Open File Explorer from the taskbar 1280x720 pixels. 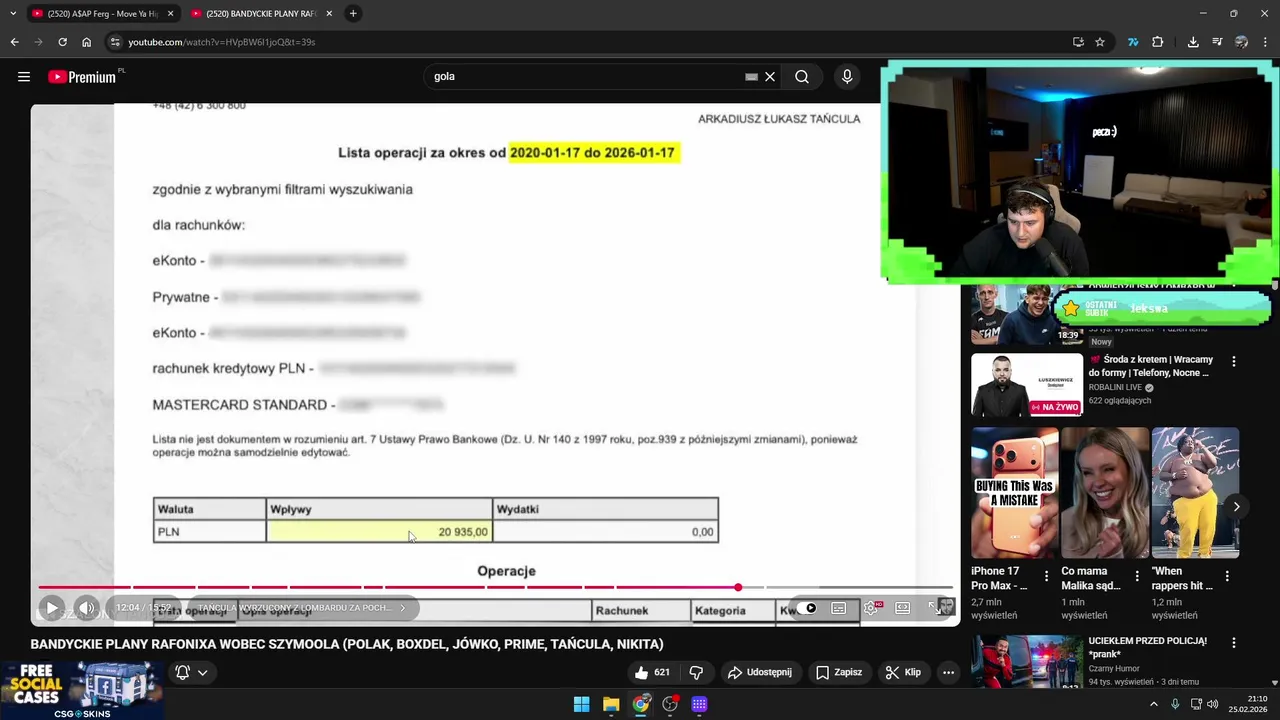(x=611, y=704)
